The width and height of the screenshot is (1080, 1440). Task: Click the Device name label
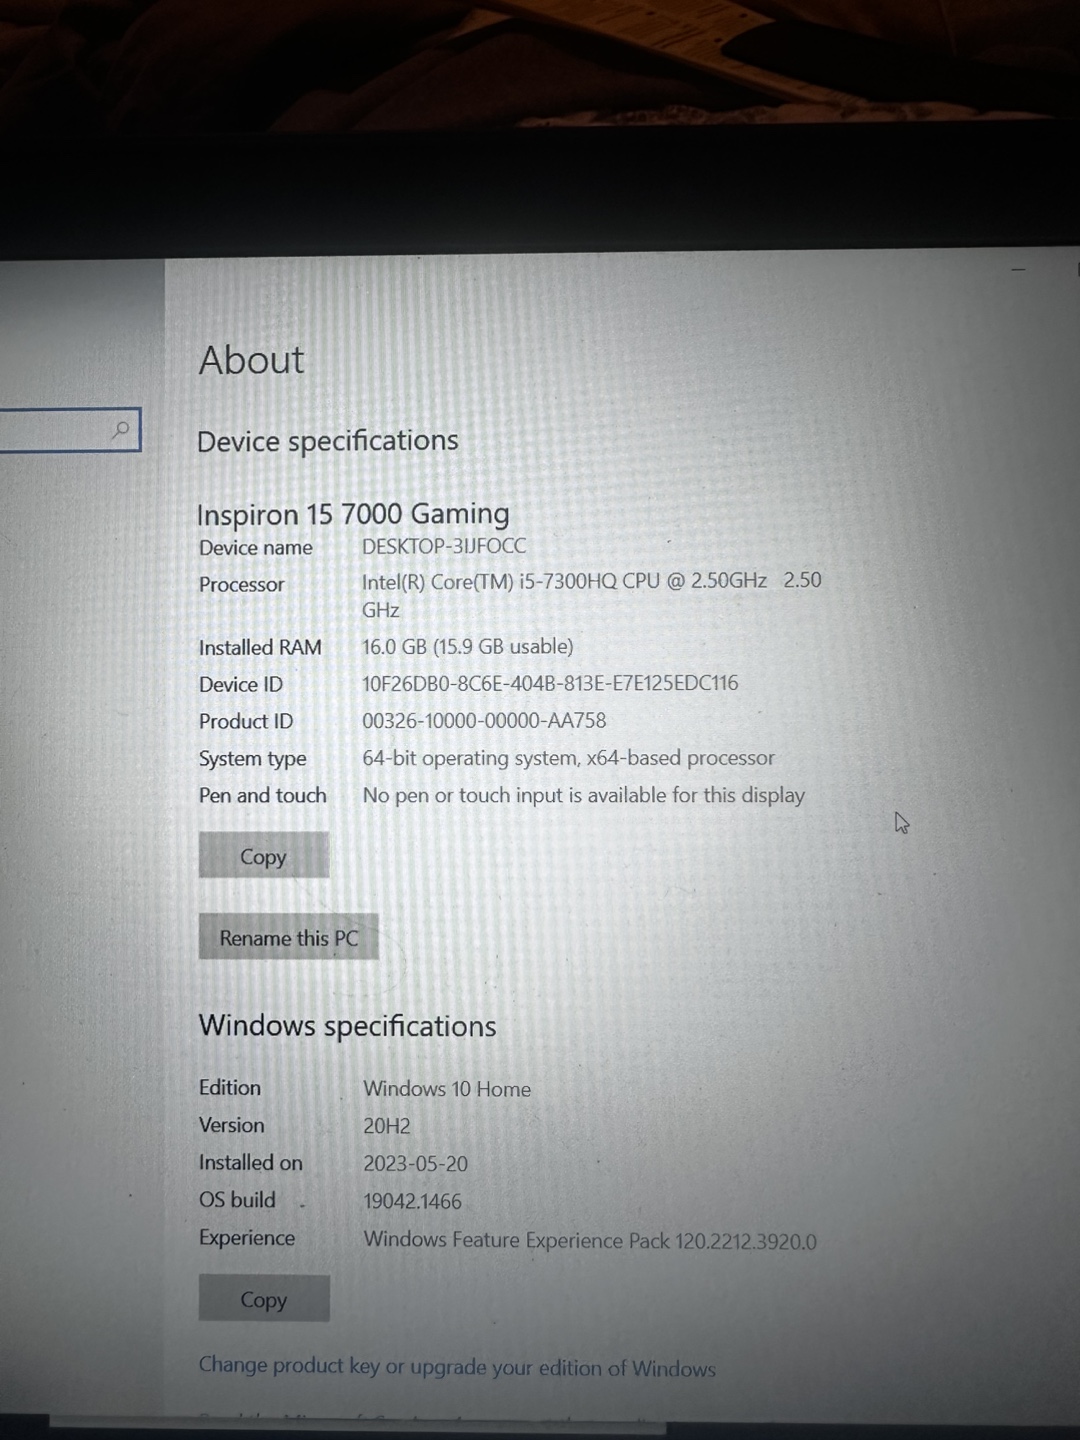pyautogui.click(x=256, y=548)
